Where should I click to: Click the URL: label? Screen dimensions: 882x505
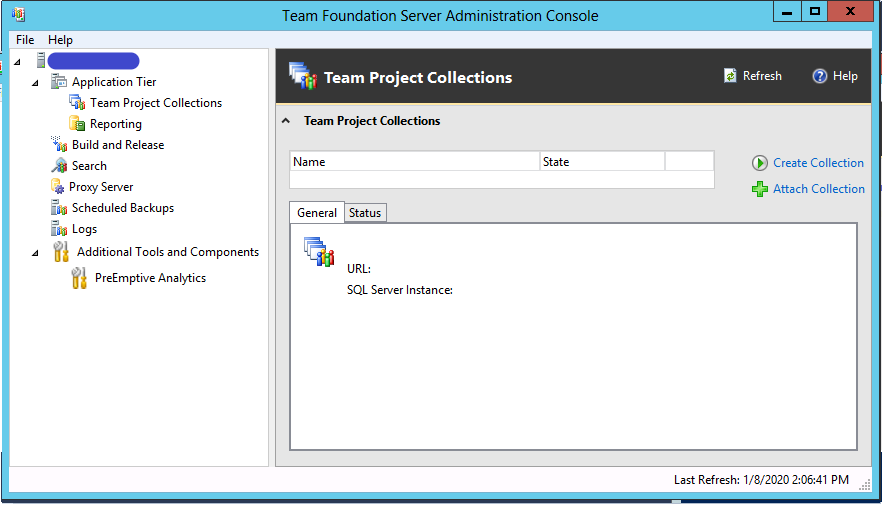[x=359, y=269]
